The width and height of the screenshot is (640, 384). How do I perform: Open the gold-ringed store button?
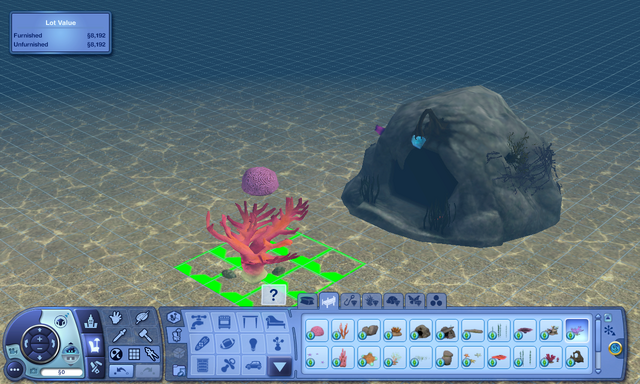[615, 348]
